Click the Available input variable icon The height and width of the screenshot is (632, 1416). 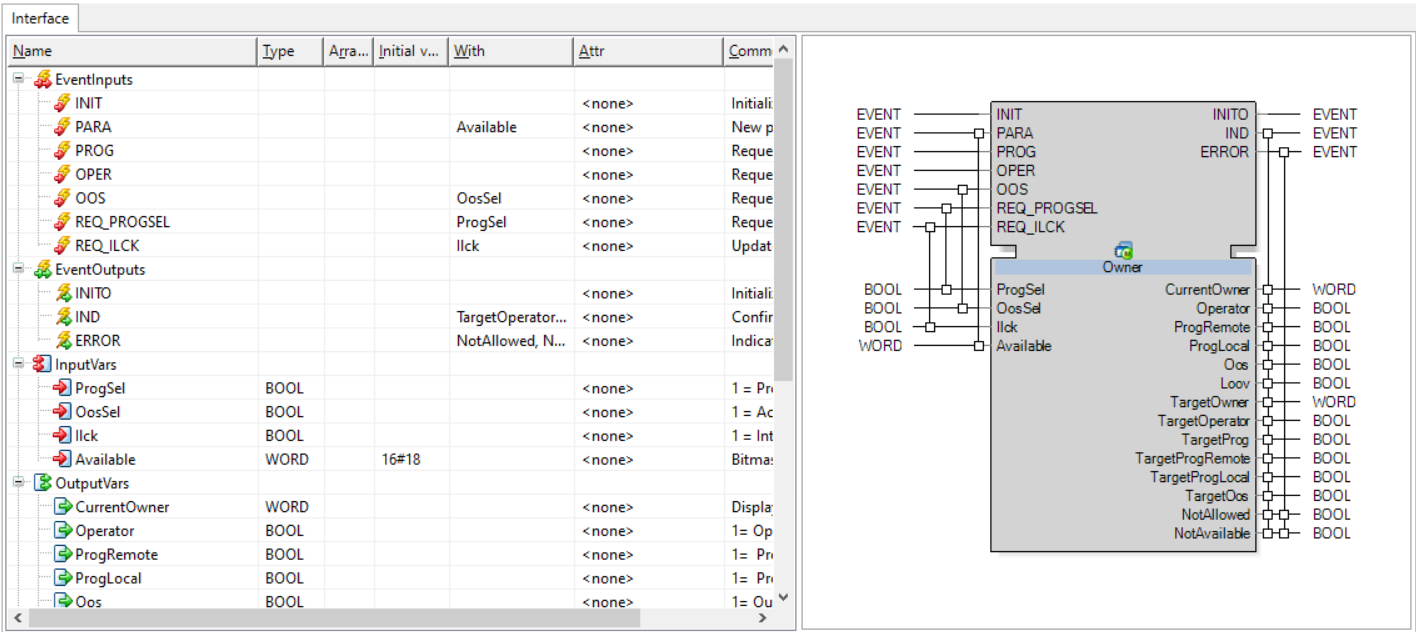[63, 459]
